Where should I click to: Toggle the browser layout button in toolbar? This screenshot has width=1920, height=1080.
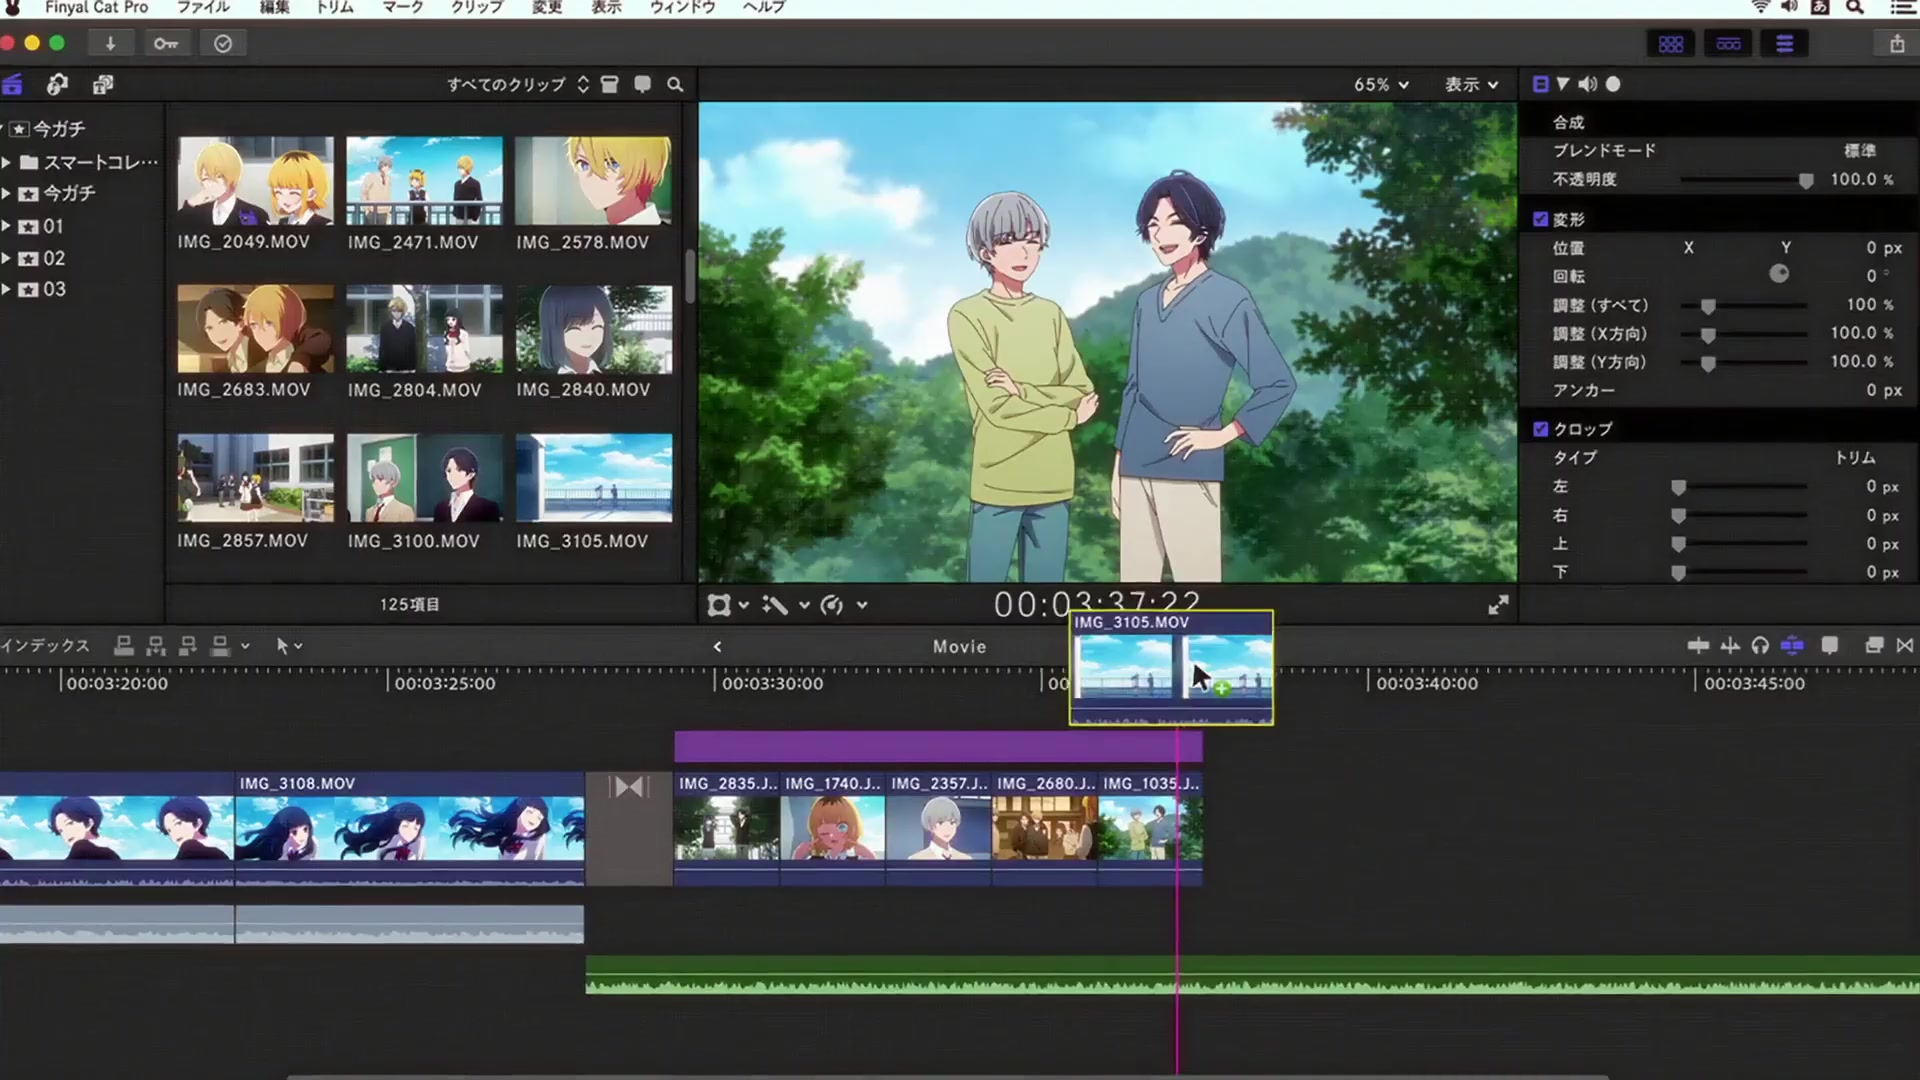[1671, 44]
